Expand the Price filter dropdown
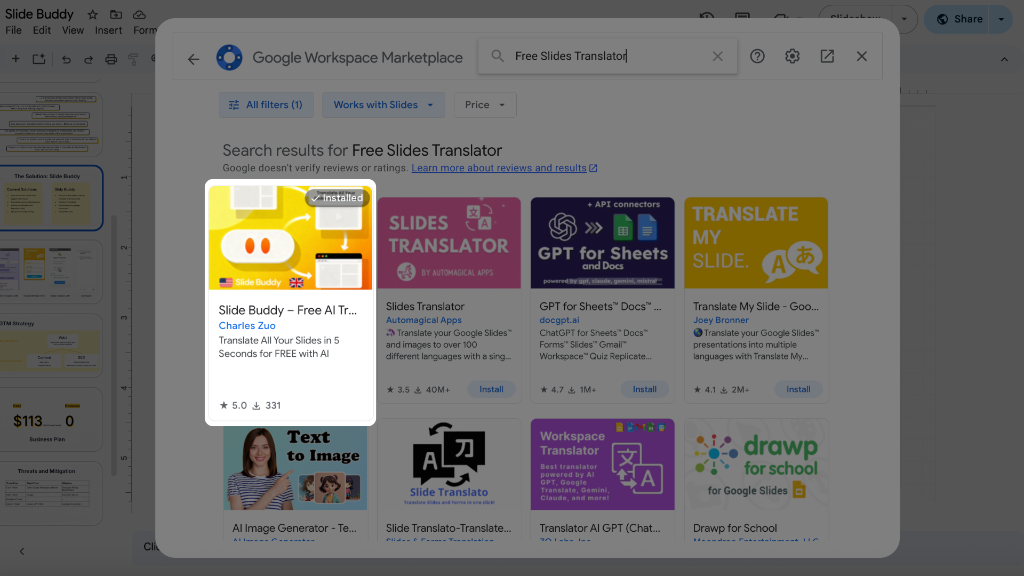Viewport: 1024px width, 576px height. pos(485,104)
